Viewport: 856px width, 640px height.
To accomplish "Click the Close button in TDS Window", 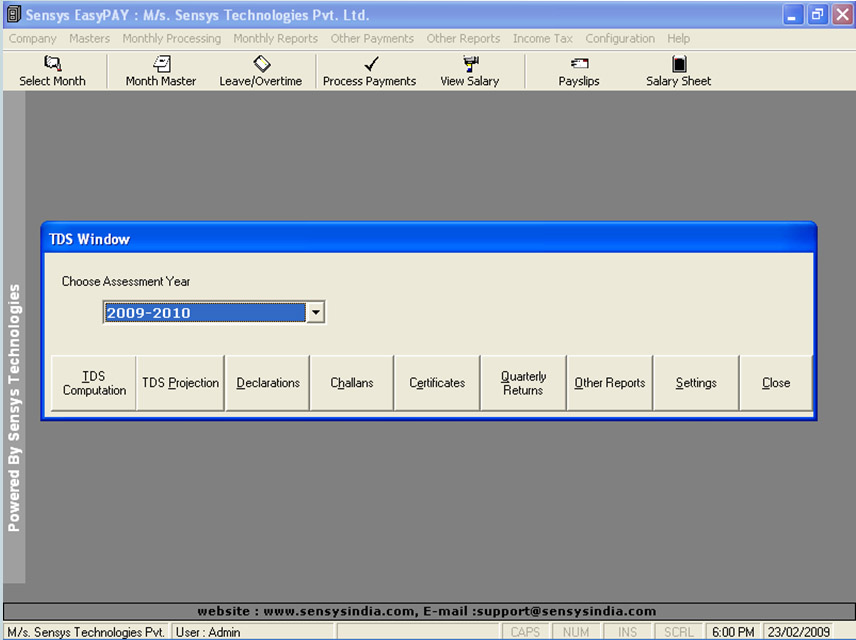I will tap(776, 383).
